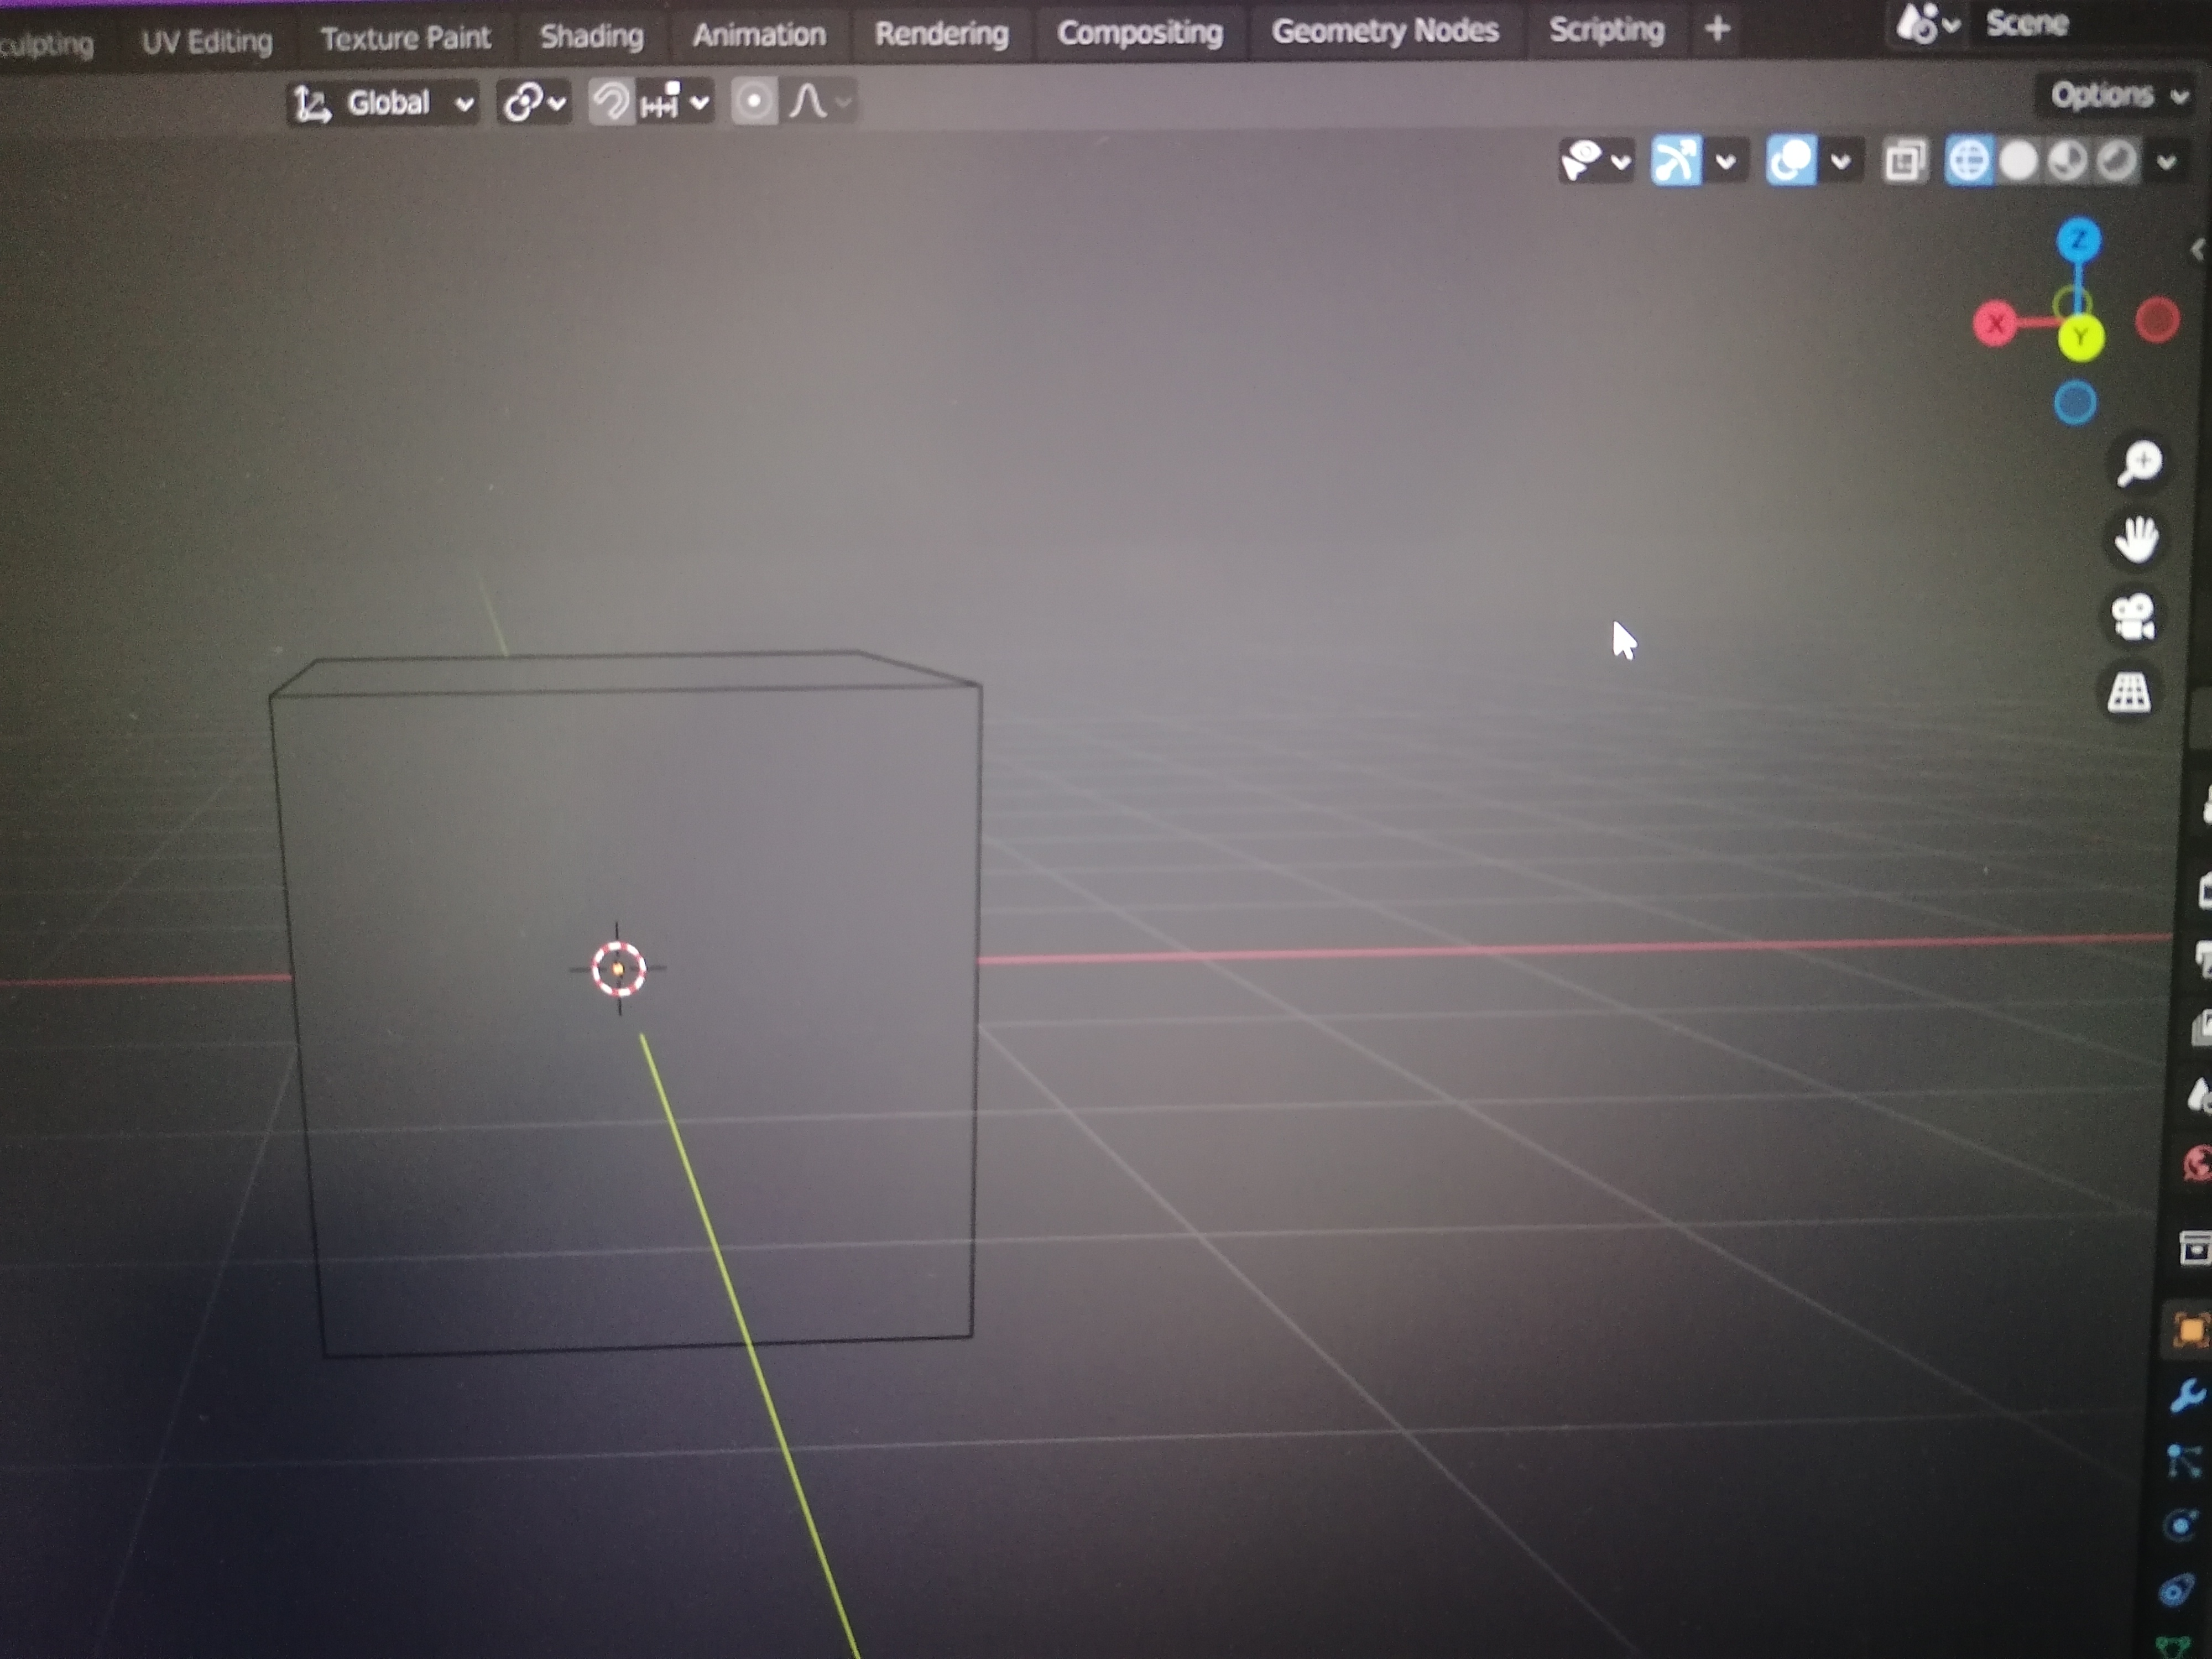The height and width of the screenshot is (1659, 2212).
Task: Select material preview shading sphere
Action: 2067,160
